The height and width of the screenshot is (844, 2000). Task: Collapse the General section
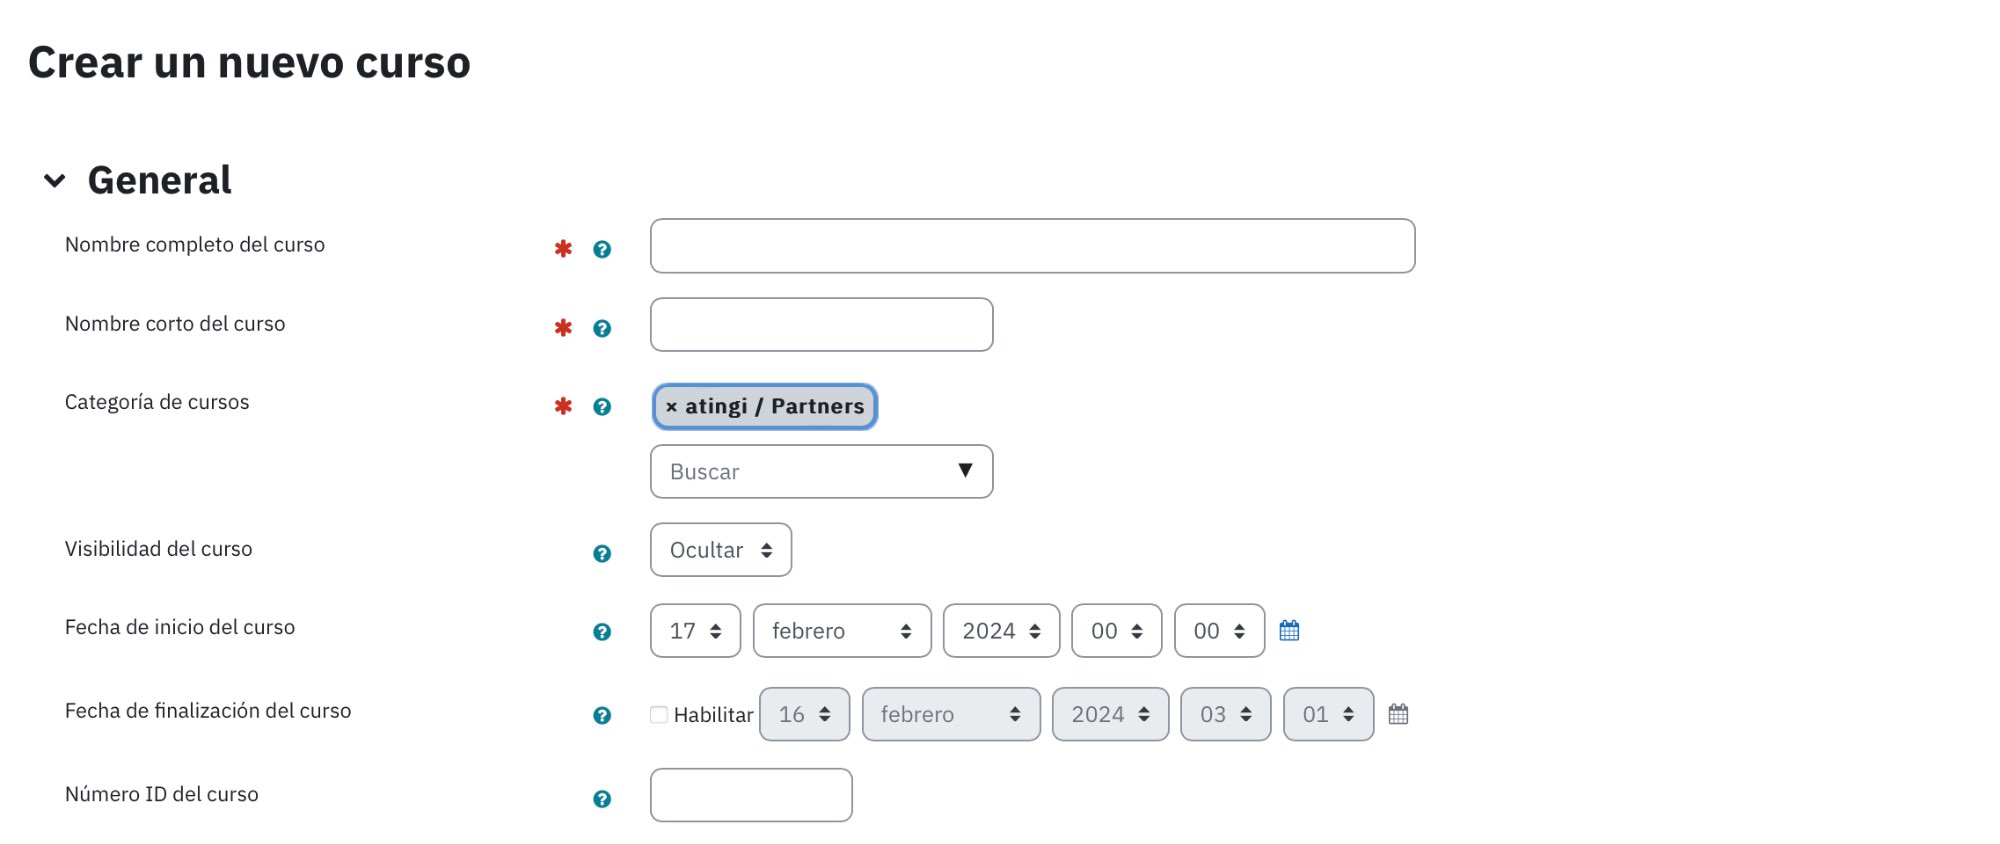click(x=55, y=181)
